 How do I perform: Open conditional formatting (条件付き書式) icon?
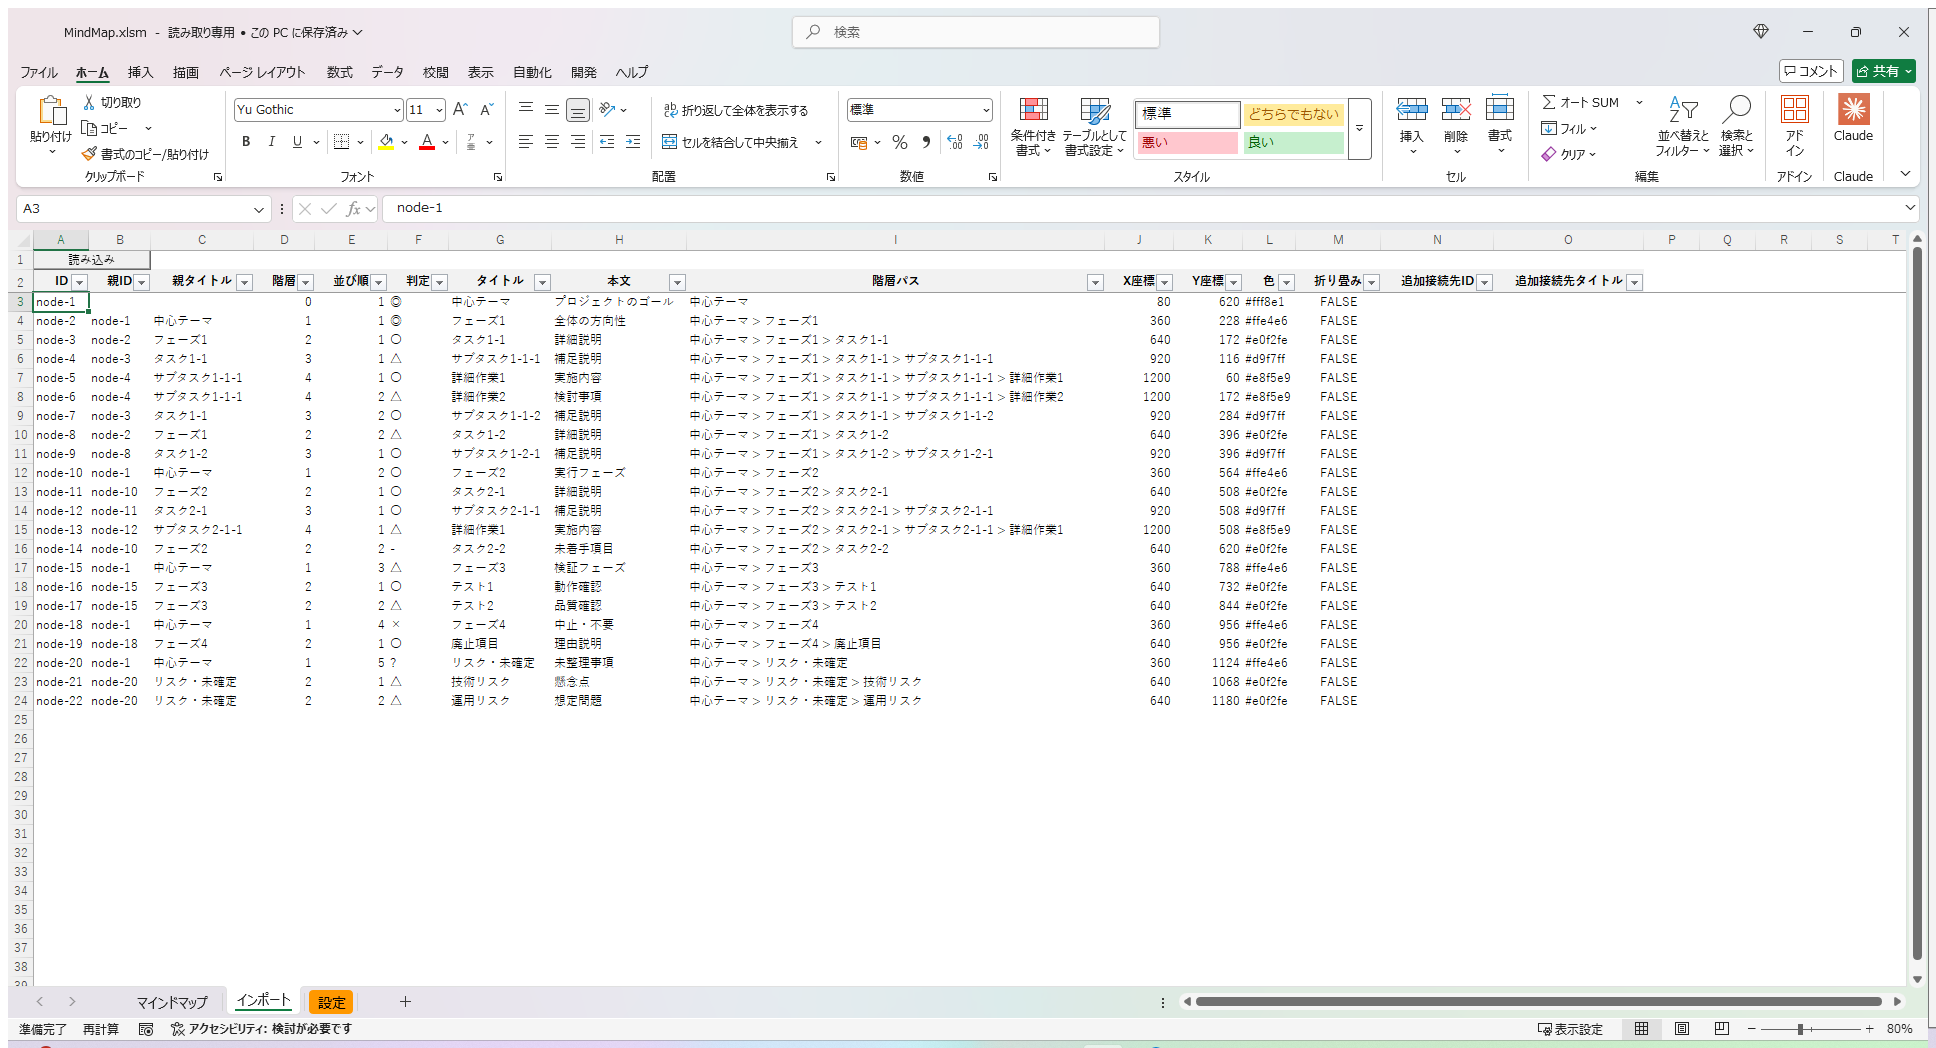[1033, 110]
